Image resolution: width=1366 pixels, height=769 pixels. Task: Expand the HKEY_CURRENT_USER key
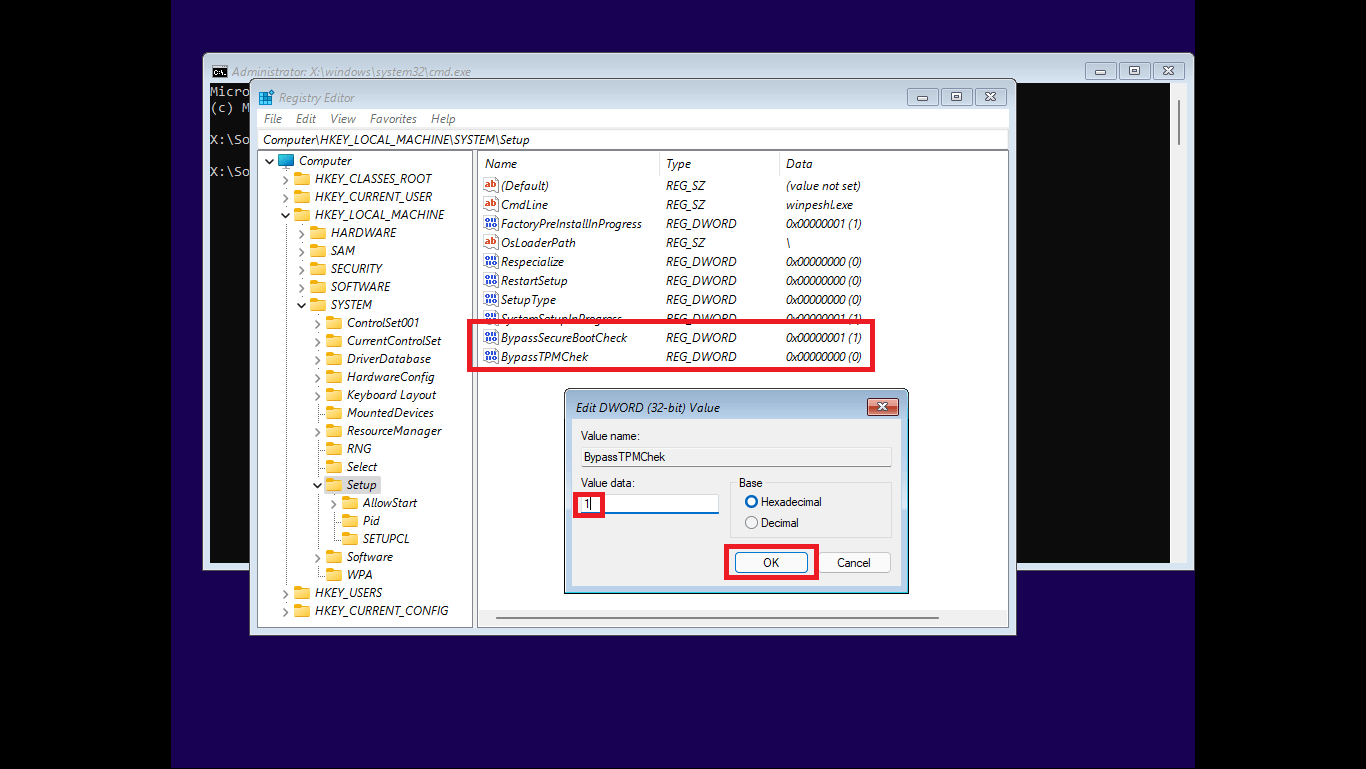point(286,197)
